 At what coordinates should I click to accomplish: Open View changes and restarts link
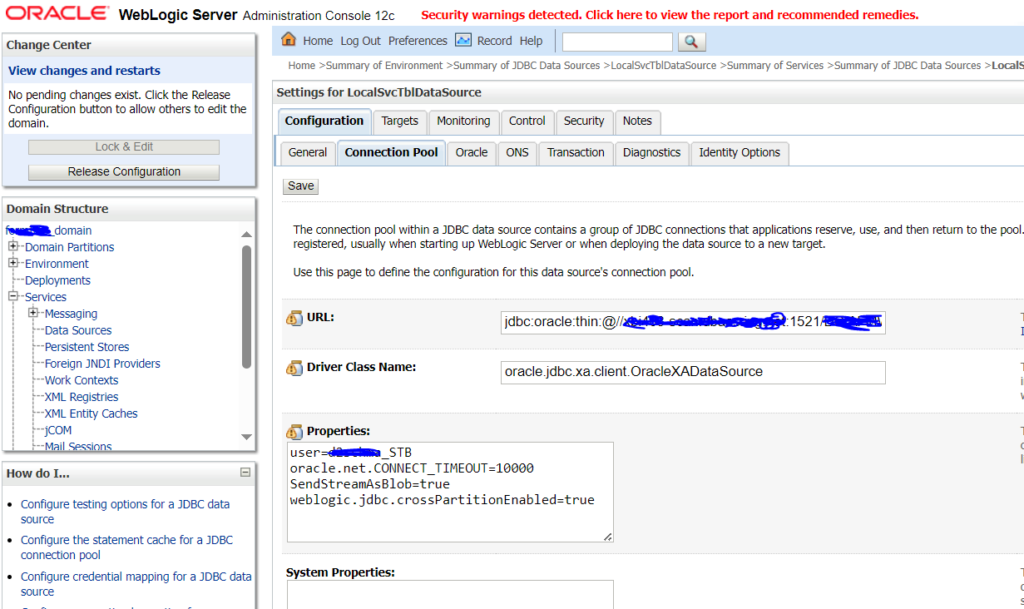pos(84,70)
